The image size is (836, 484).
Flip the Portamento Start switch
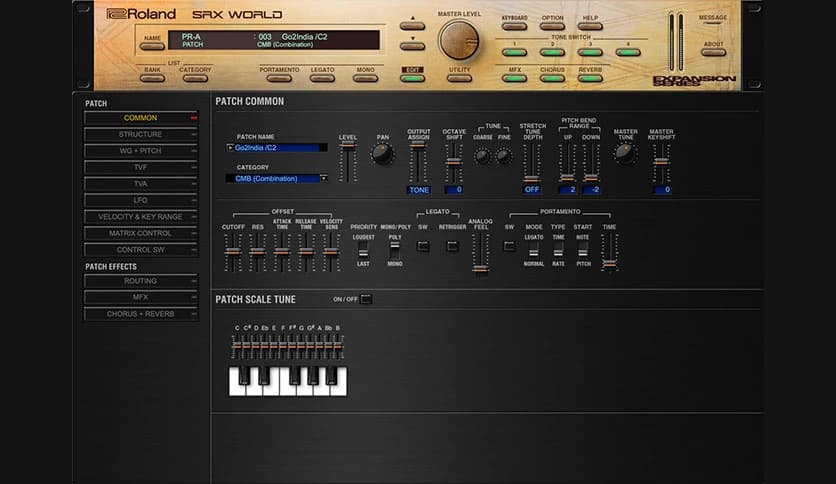(x=583, y=250)
